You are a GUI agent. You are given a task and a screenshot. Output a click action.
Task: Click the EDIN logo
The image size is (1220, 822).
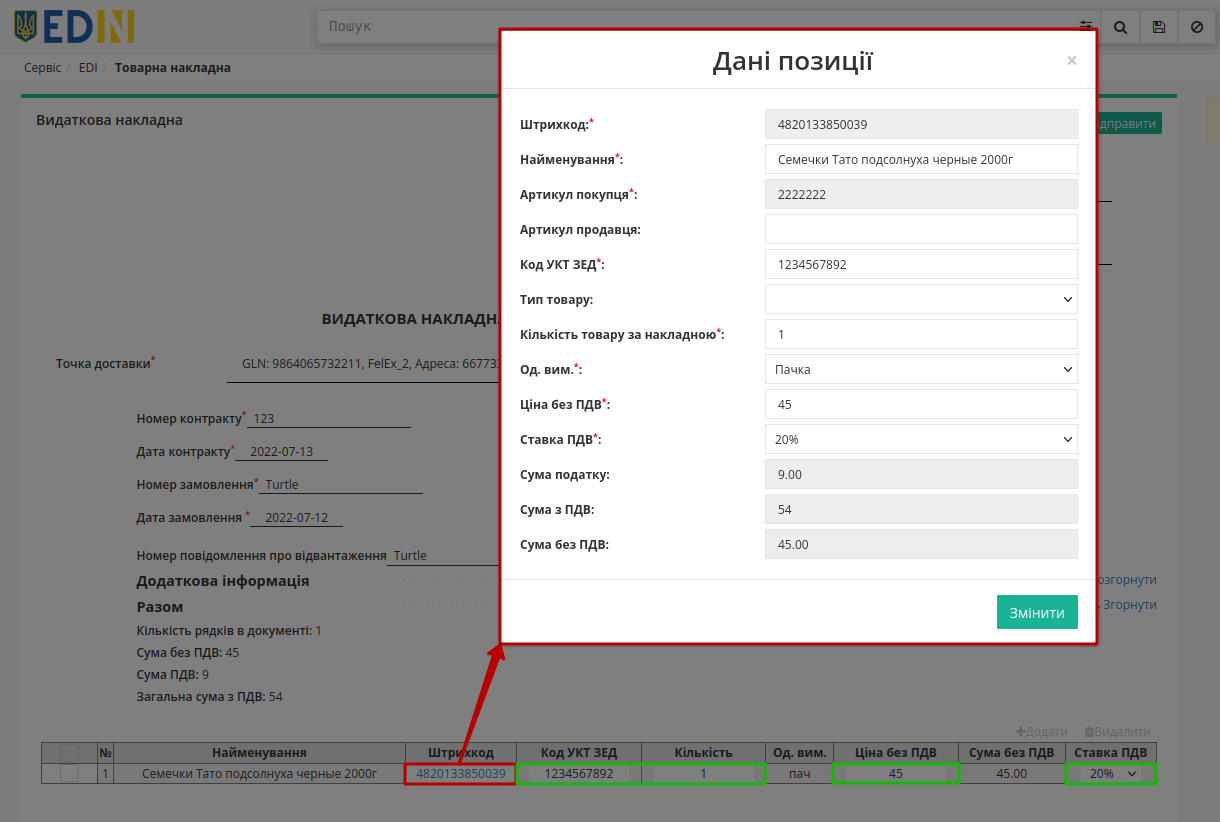pos(75,26)
